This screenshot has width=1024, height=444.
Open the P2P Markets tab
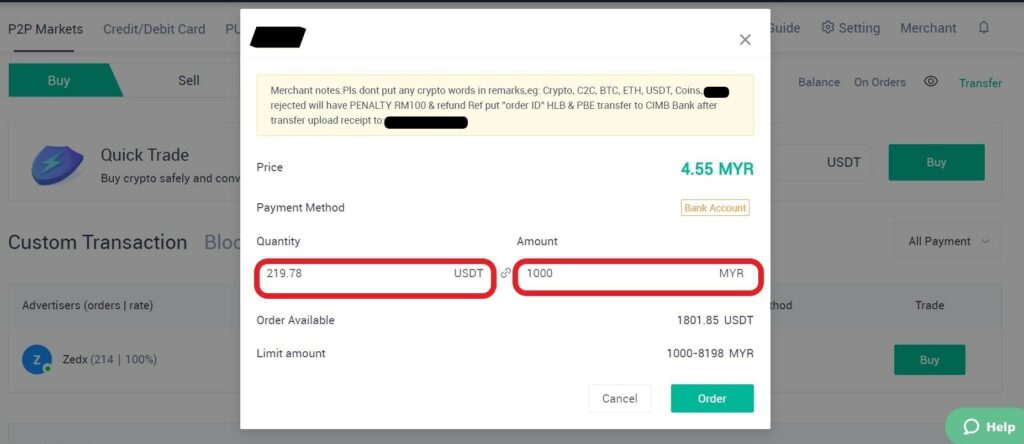46,29
